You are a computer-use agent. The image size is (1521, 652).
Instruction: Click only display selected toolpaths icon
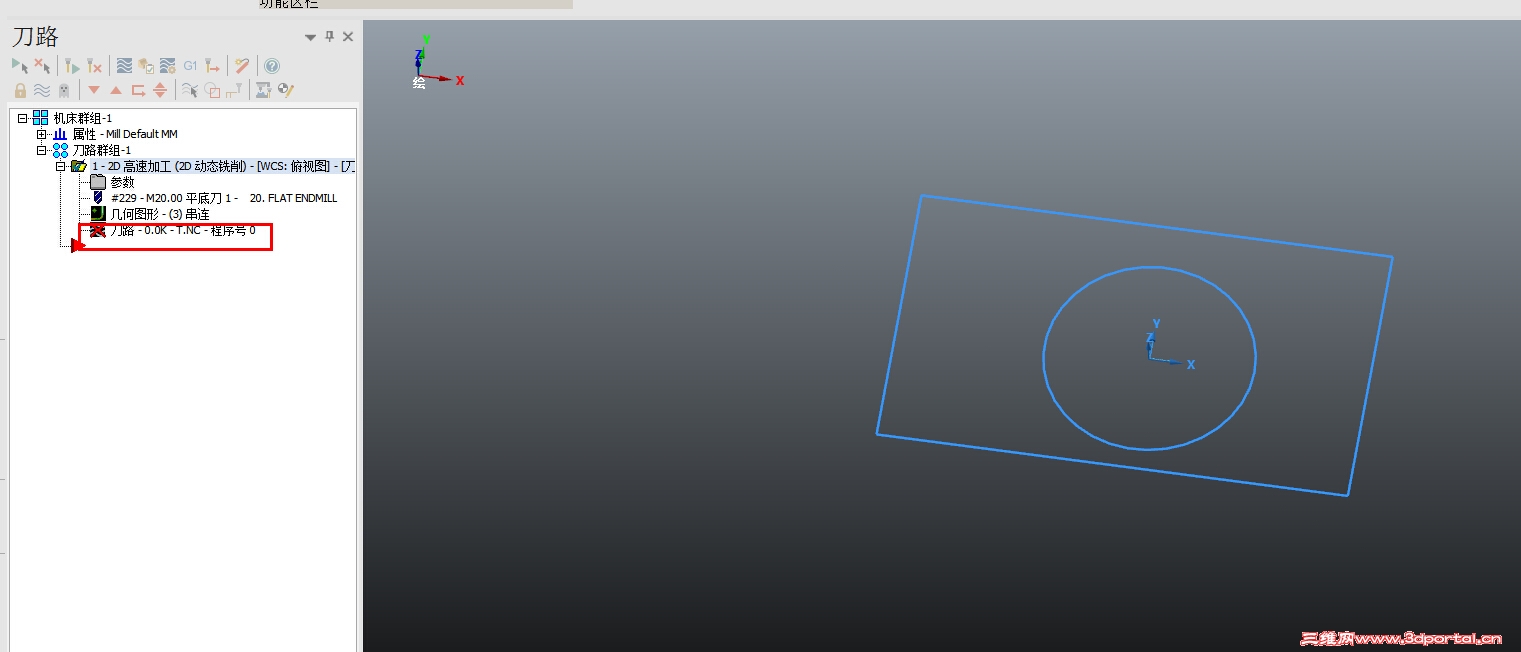pos(190,90)
